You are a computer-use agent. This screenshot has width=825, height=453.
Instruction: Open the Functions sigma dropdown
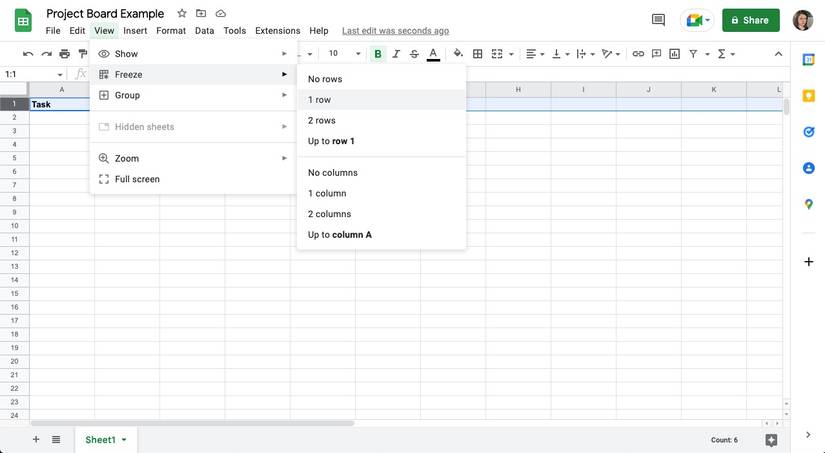pyautogui.click(x=726, y=54)
